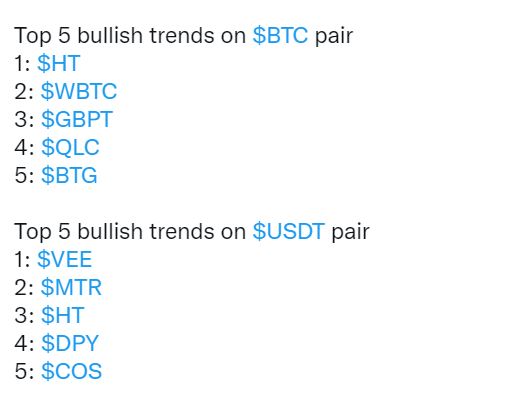Viewport: 526px width, 401px height.
Task: Click the rank number before $DPY
Action: [24, 343]
